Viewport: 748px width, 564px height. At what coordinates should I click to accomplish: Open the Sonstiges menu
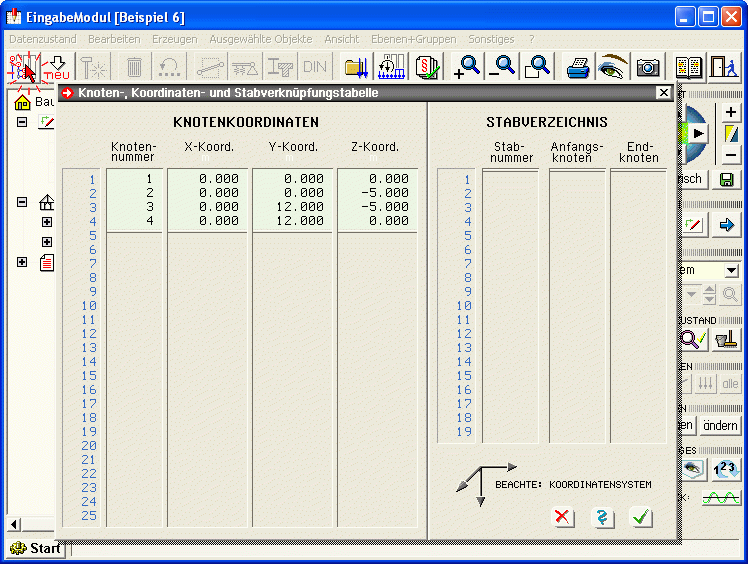(491, 39)
